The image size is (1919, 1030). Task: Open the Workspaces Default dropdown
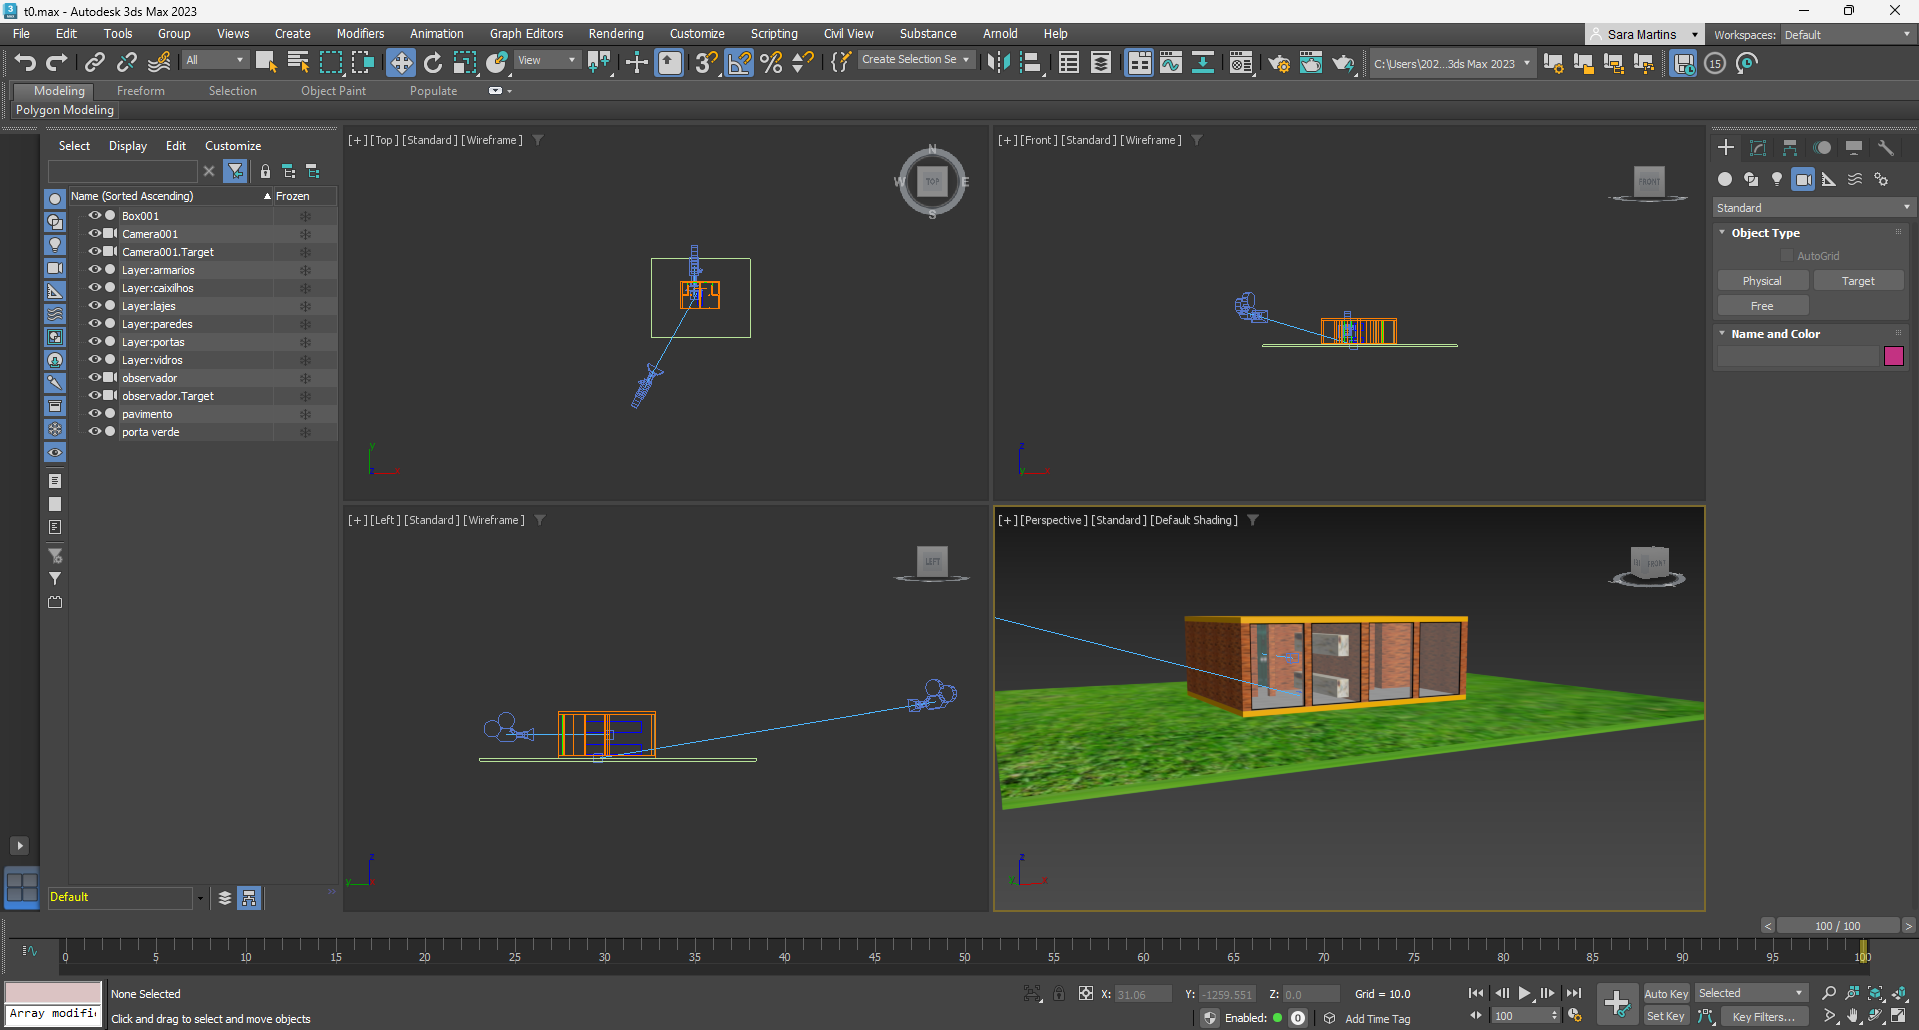(x=1846, y=35)
